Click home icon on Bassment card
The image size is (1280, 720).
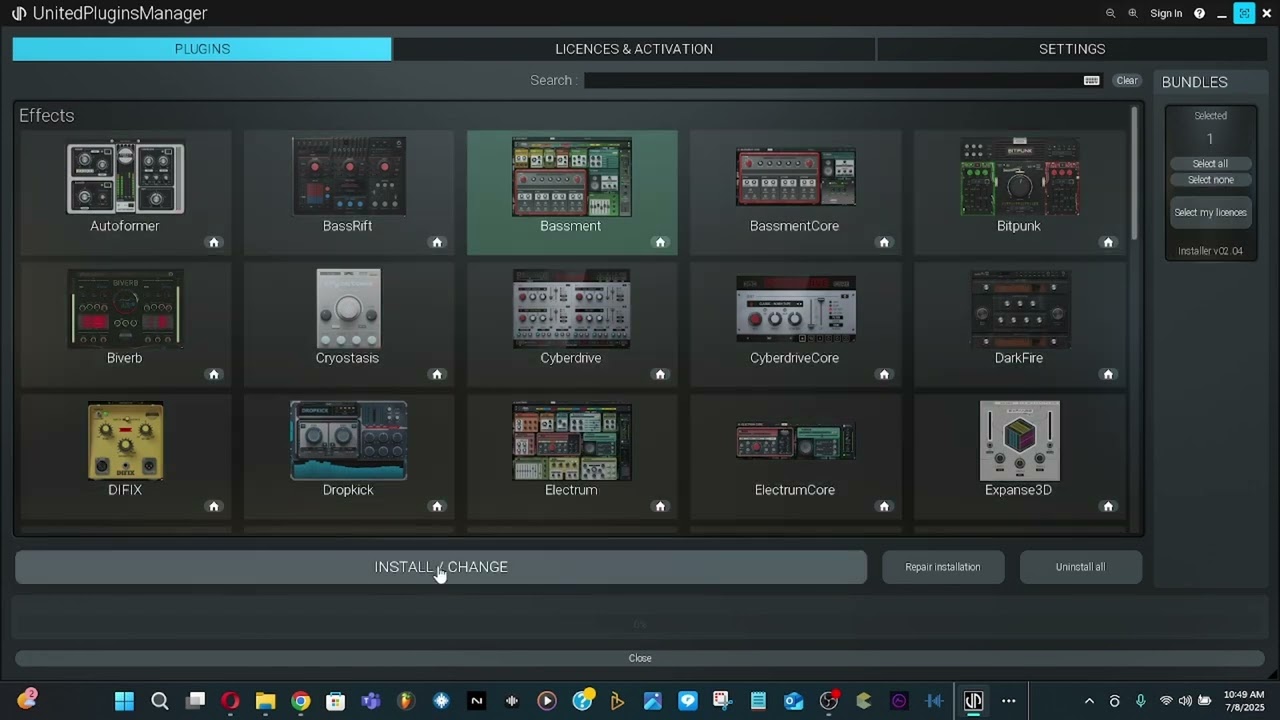click(660, 242)
